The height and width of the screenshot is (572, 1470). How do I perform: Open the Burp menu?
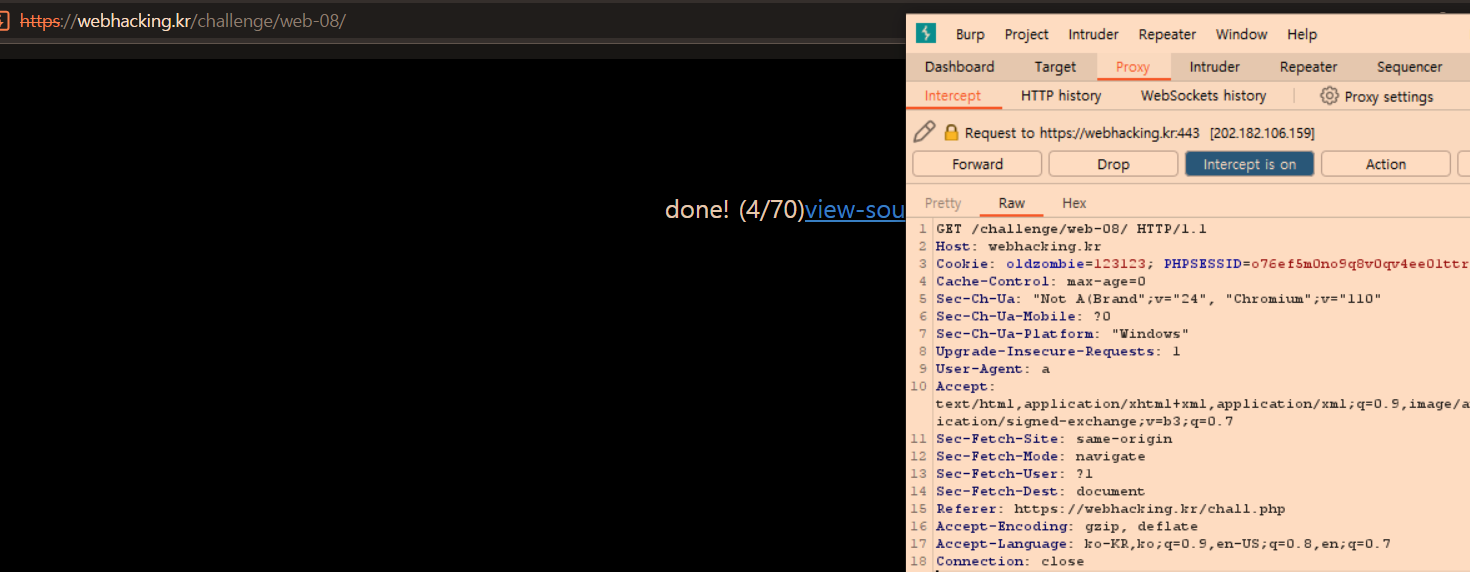click(970, 34)
